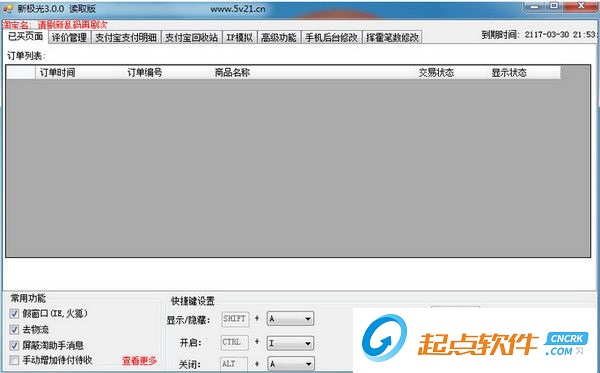The image size is (600, 373).
Task: Open the 评价管理 tab
Action: tap(69, 37)
